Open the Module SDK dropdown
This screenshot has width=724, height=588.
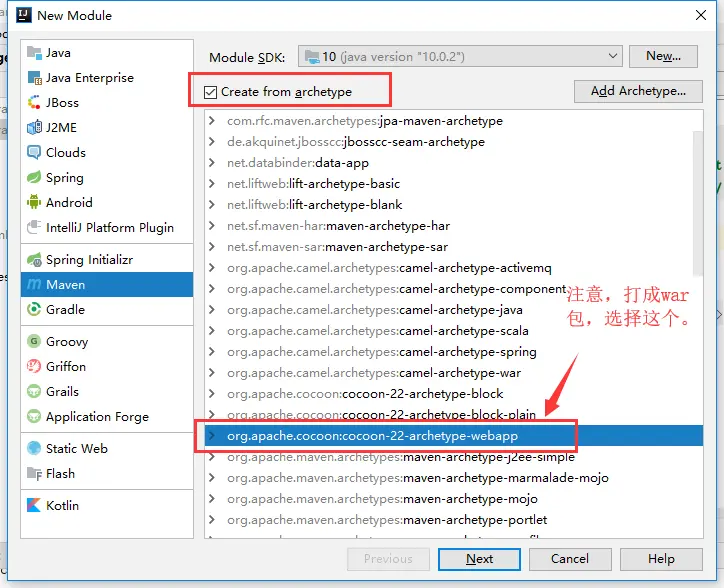pyautogui.click(x=460, y=56)
